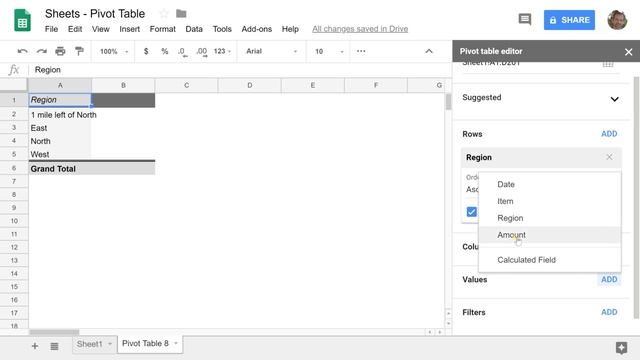Image resolution: width=640 pixels, height=360 pixels.
Task: Activate the paint format tool
Action: click(79, 51)
